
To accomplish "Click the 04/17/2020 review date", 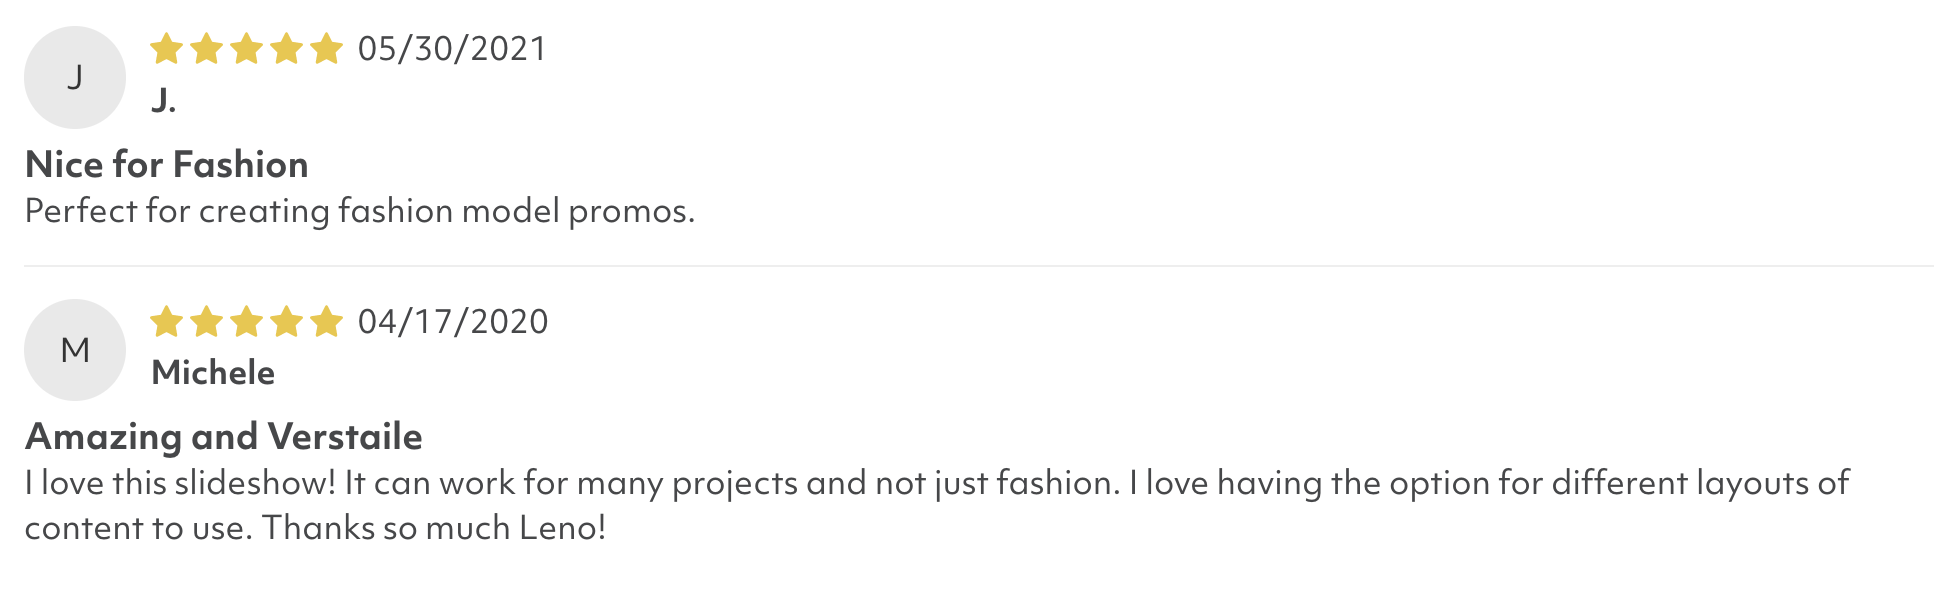I will pos(453,322).
